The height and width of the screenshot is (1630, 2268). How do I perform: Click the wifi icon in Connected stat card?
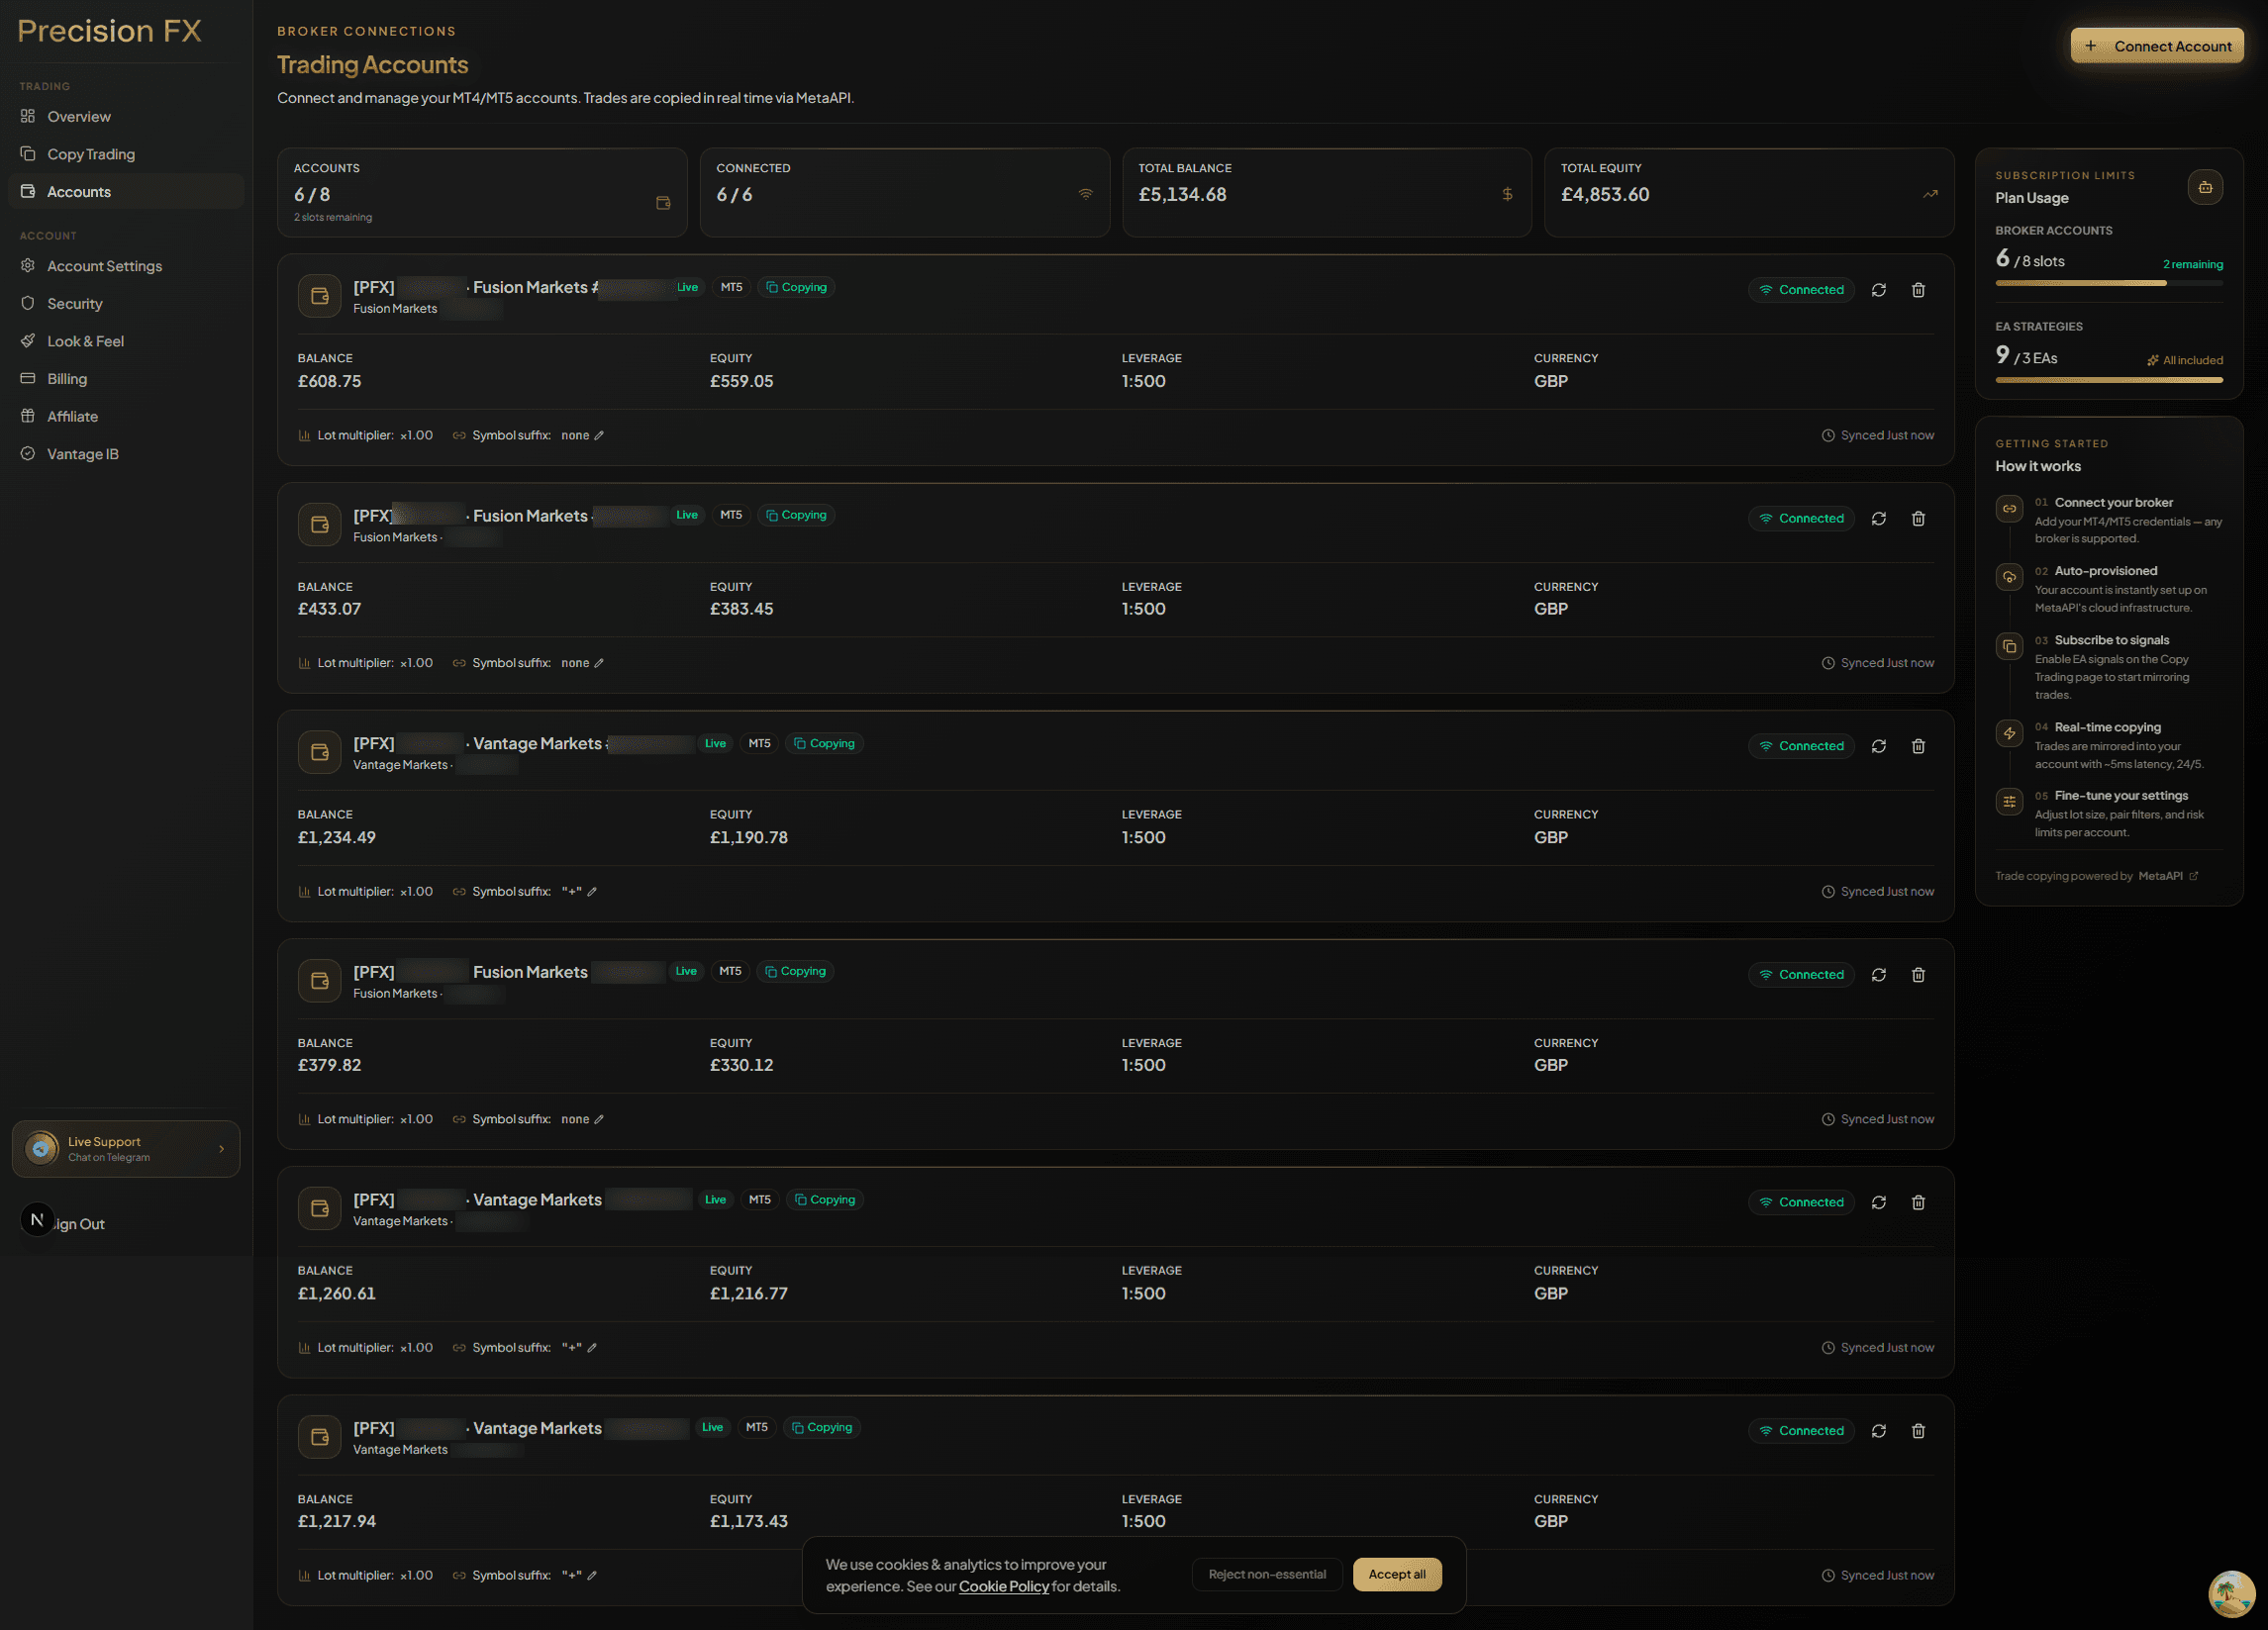click(1085, 194)
